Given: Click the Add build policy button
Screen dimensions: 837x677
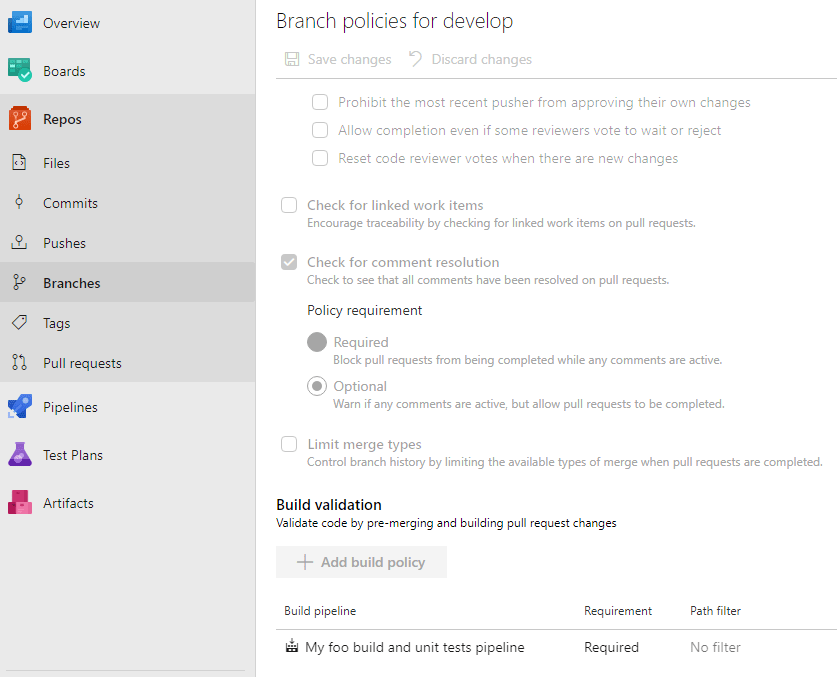Looking at the screenshot, I should (361, 562).
